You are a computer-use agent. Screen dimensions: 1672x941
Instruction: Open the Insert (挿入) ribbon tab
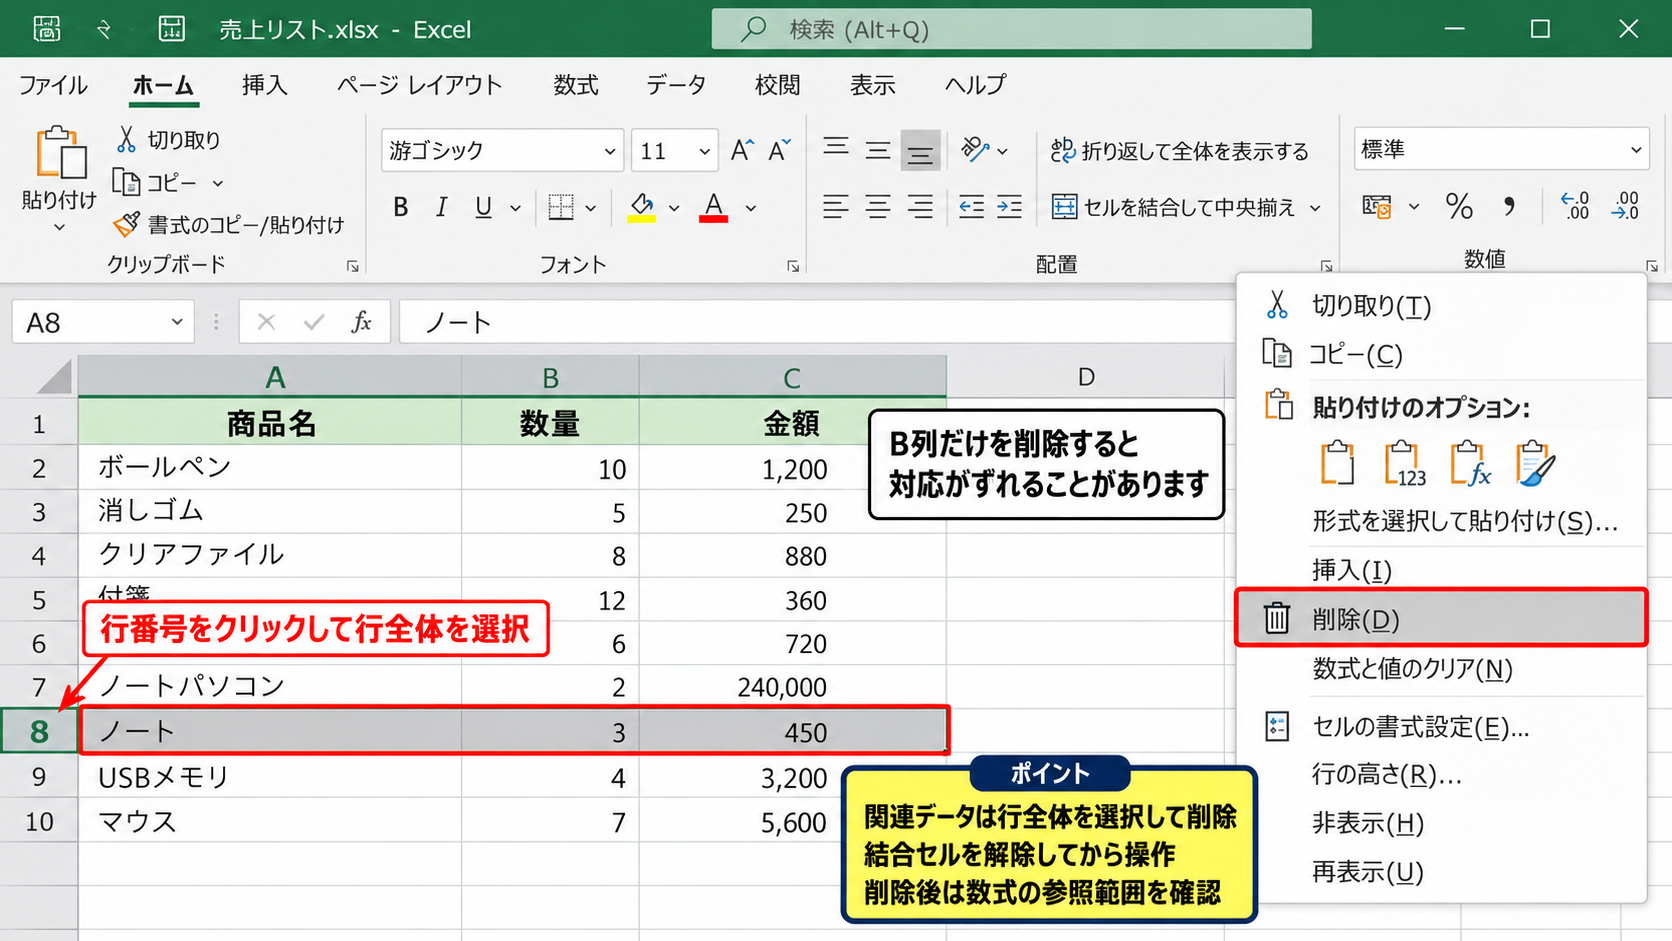pos(265,85)
